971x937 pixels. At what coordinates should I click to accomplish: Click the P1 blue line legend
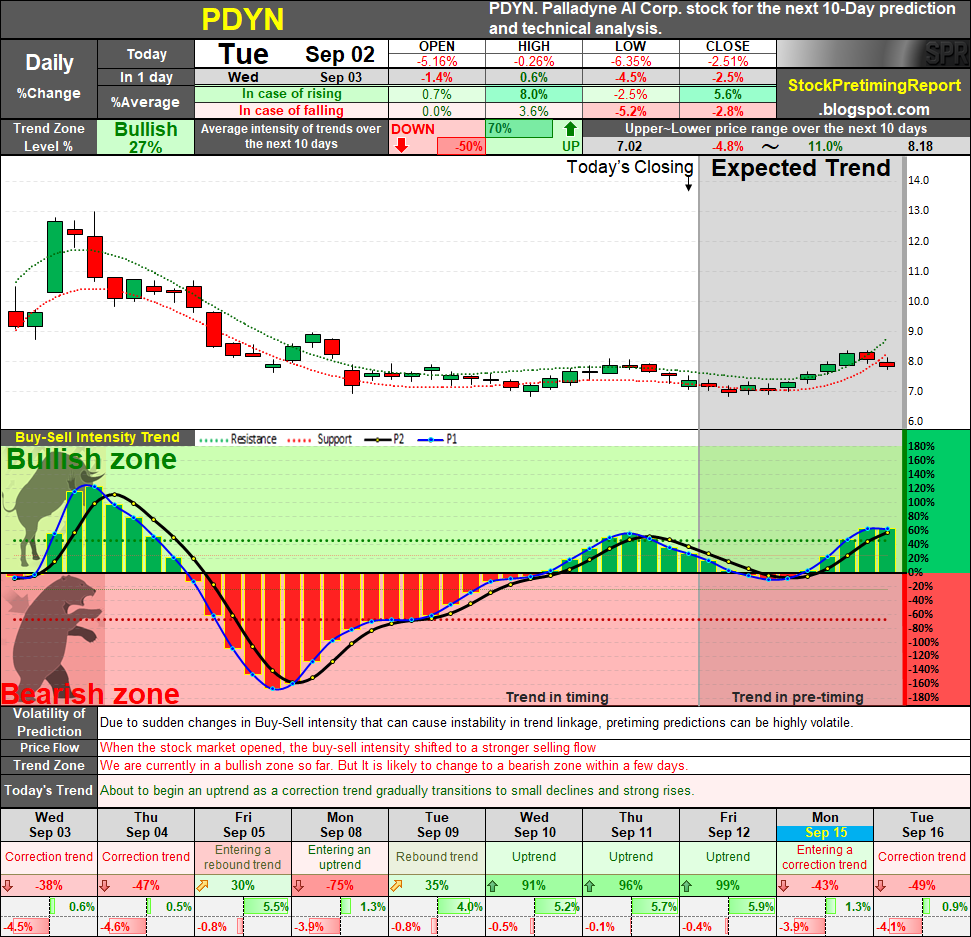click(x=437, y=439)
